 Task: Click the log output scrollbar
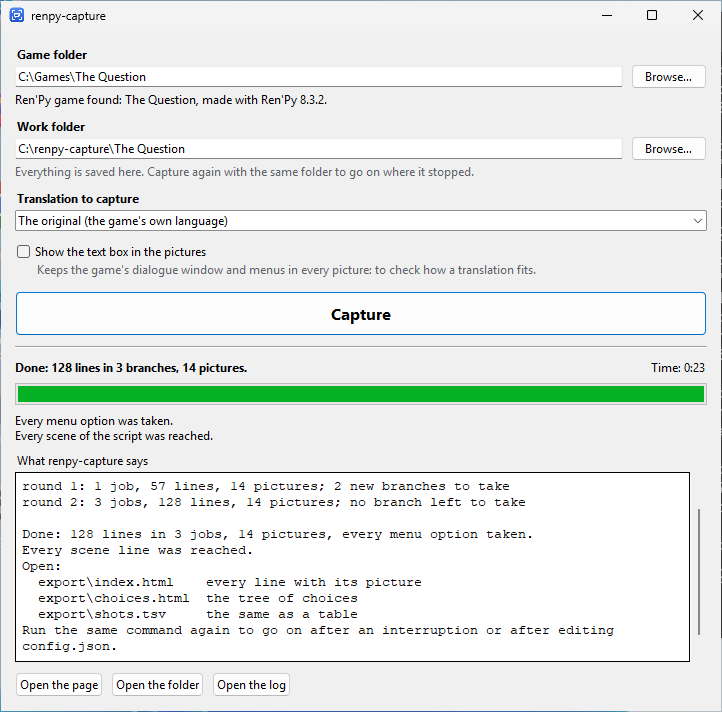[x=699, y=572]
